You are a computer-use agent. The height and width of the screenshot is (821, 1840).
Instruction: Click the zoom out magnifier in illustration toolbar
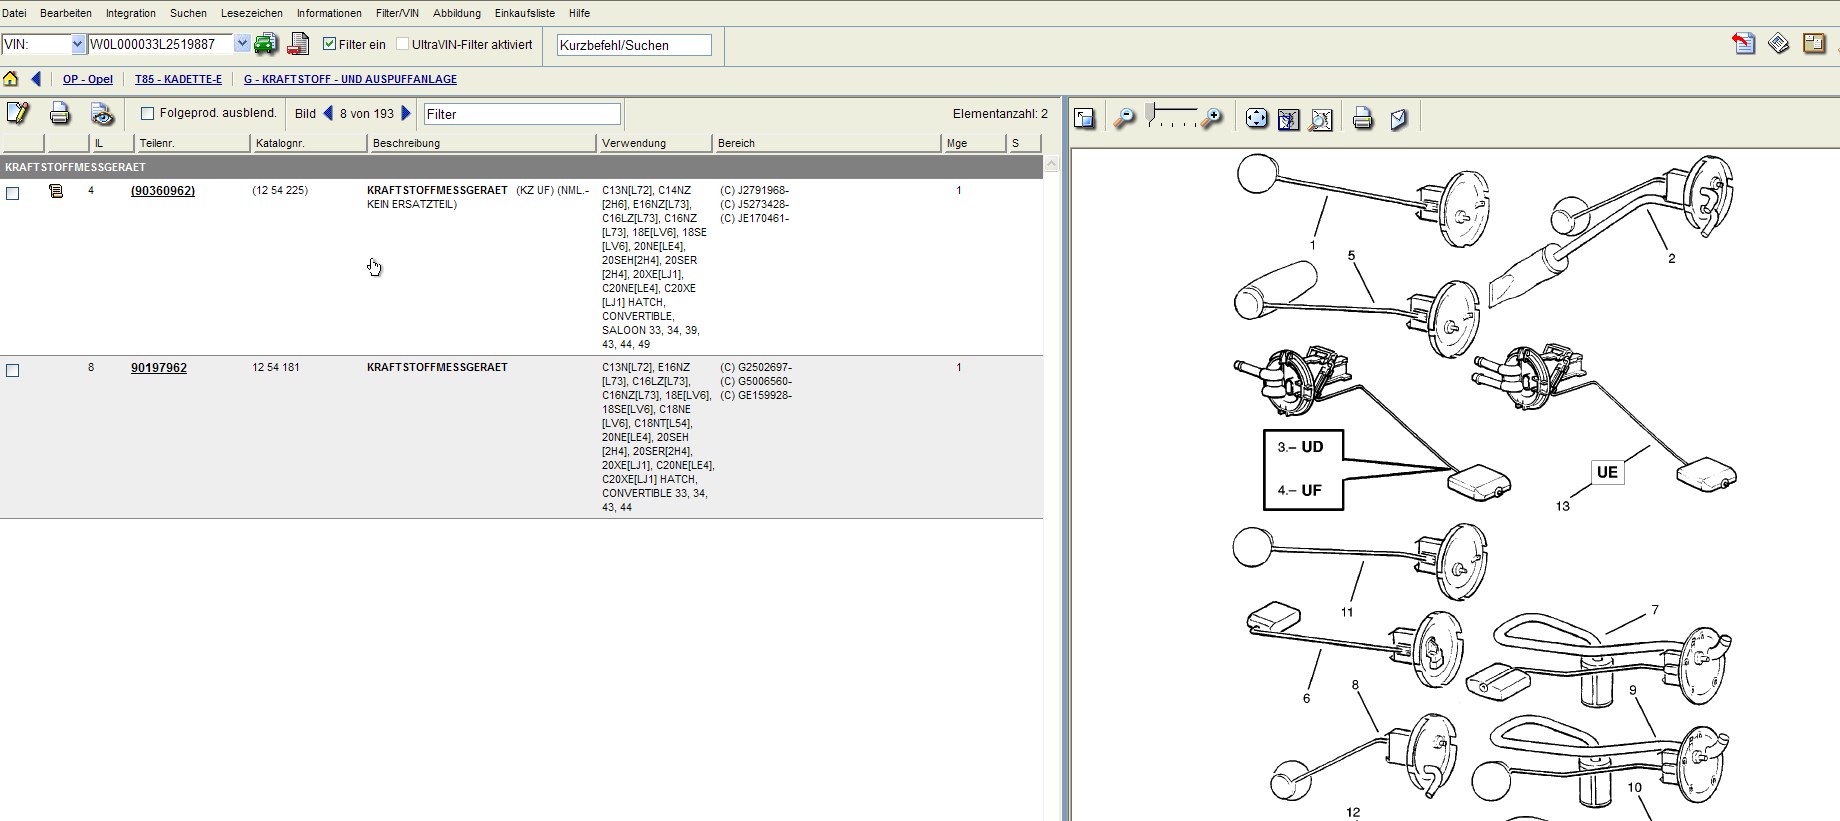pyautogui.click(x=1124, y=119)
